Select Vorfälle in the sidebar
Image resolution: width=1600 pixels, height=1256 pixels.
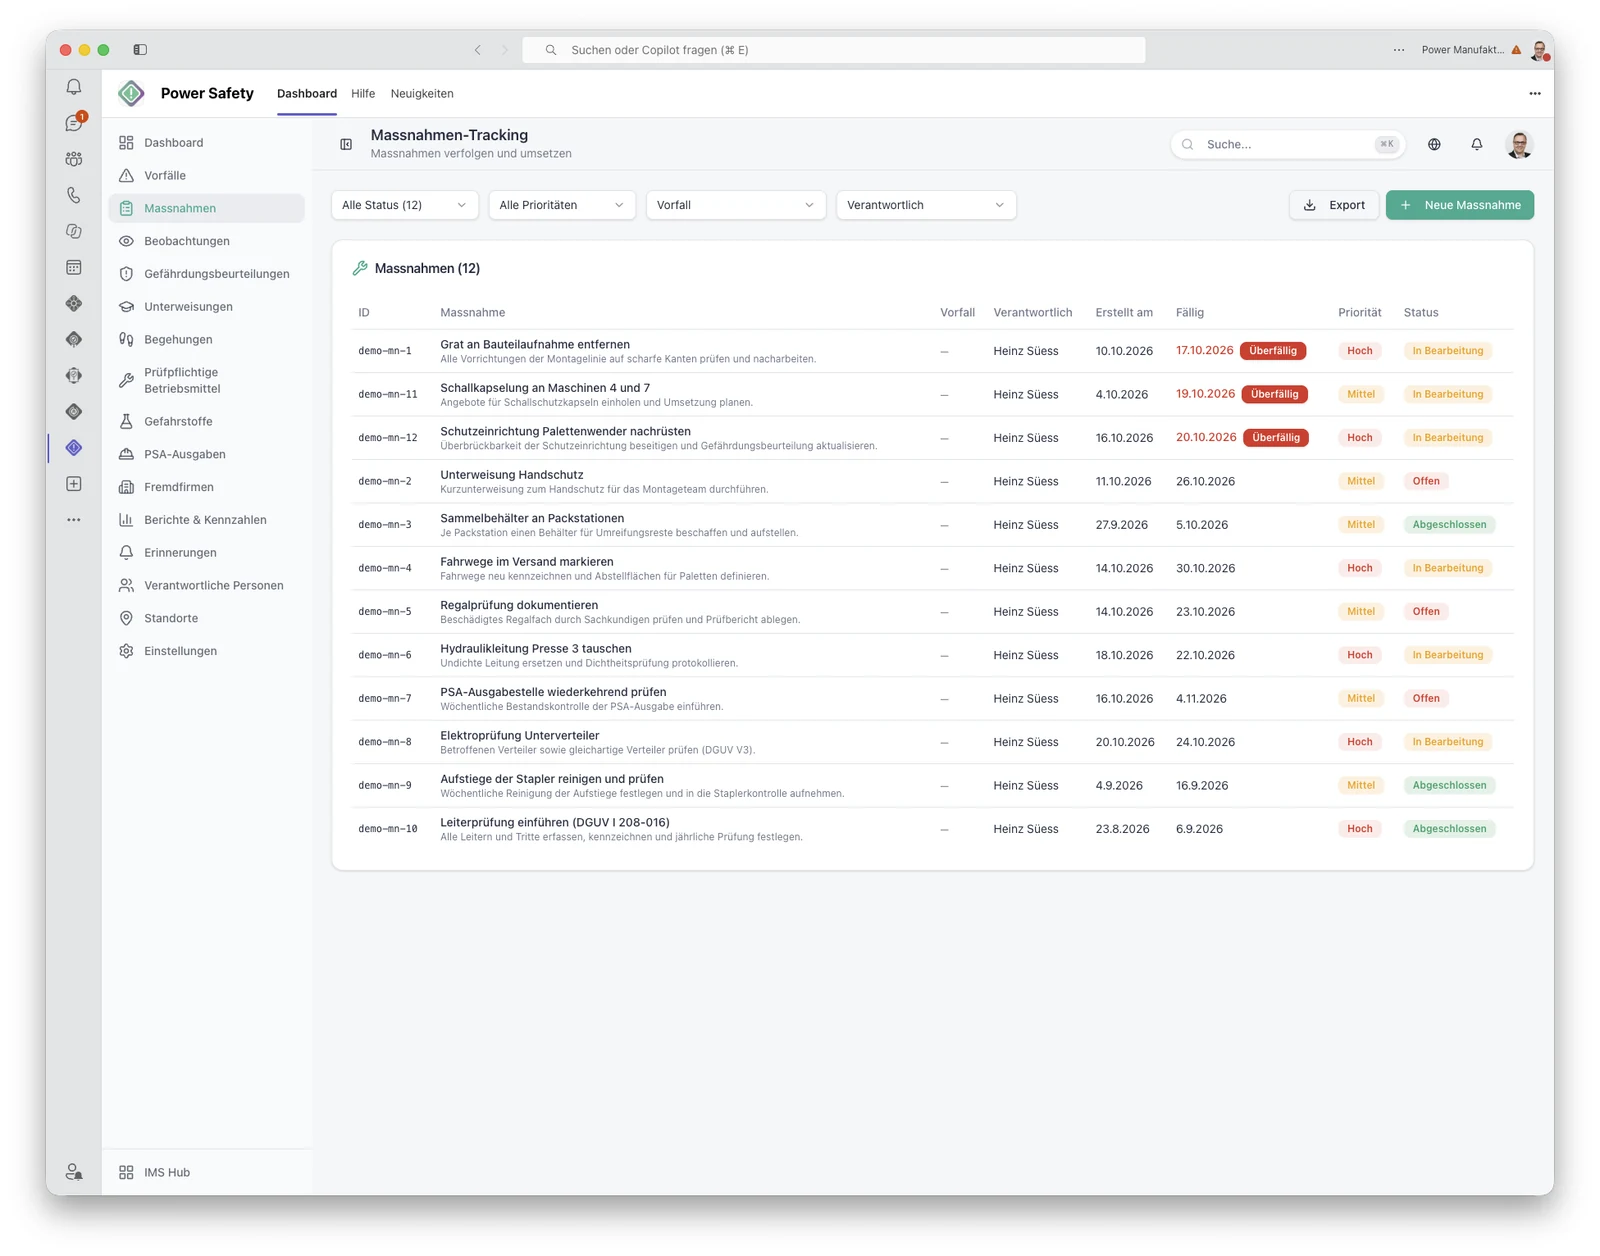point(207,176)
